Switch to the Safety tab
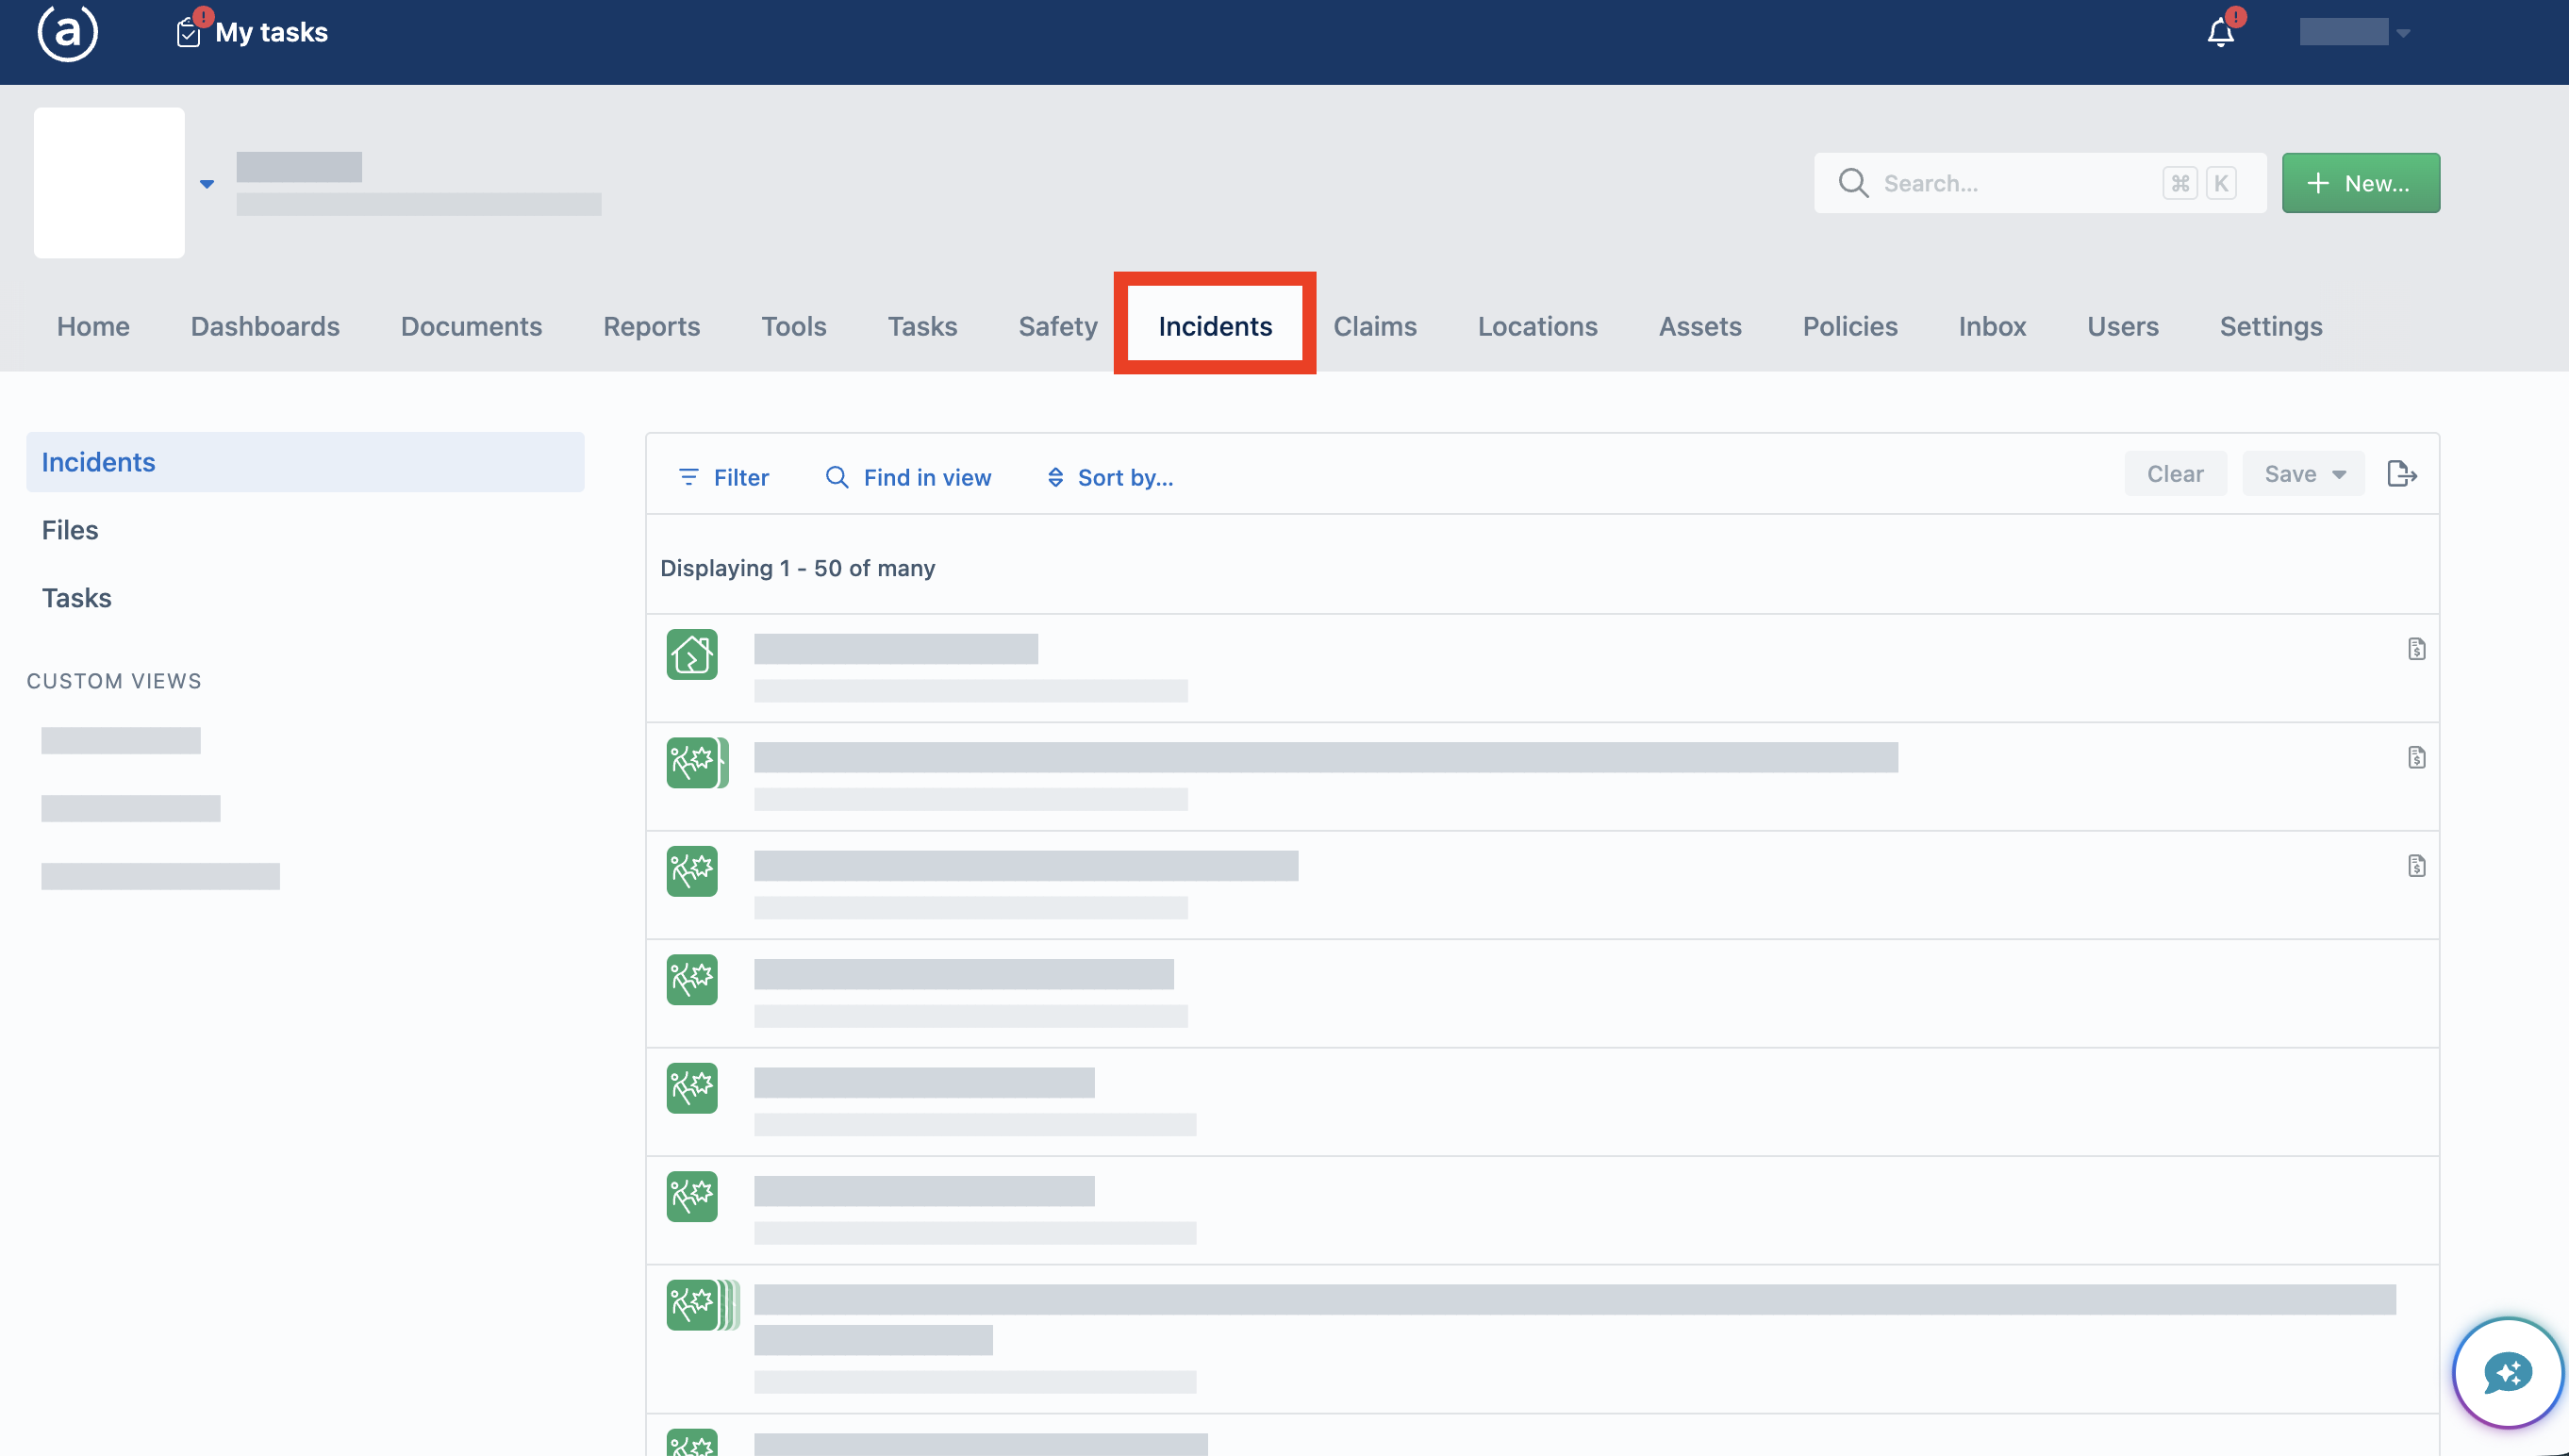Screen dimensions: 2569x1456 [x=1057, y=326]
